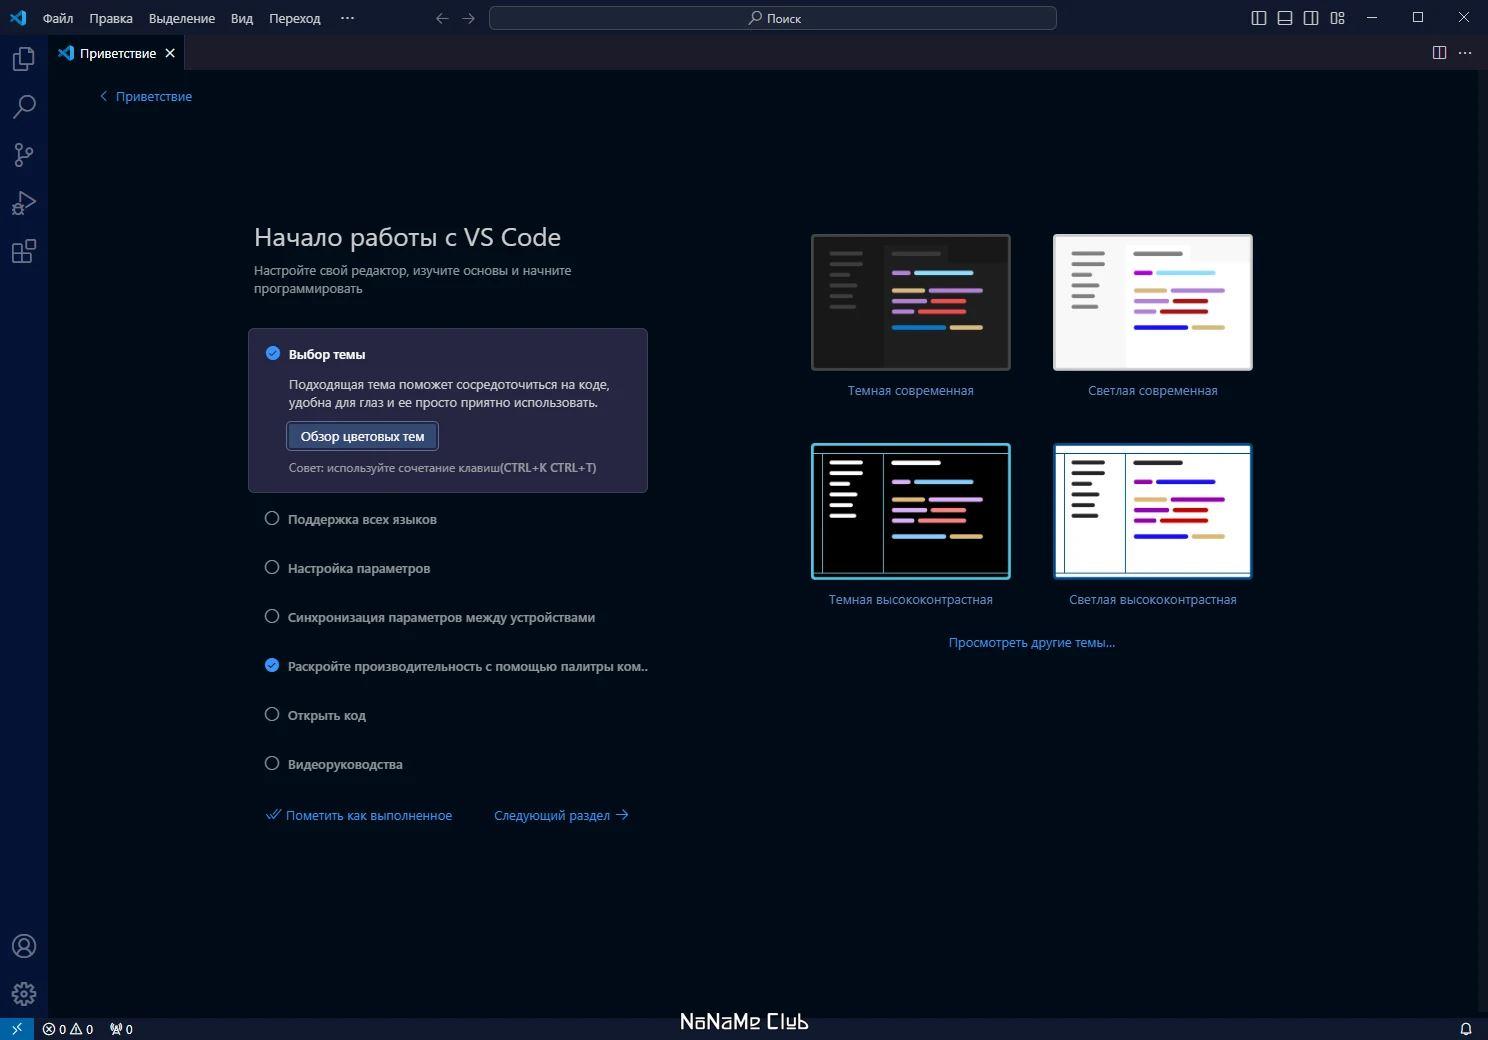
Task: Open the Explorer view in activity bar
Action: pyautogui.click(x=24, y=59)
